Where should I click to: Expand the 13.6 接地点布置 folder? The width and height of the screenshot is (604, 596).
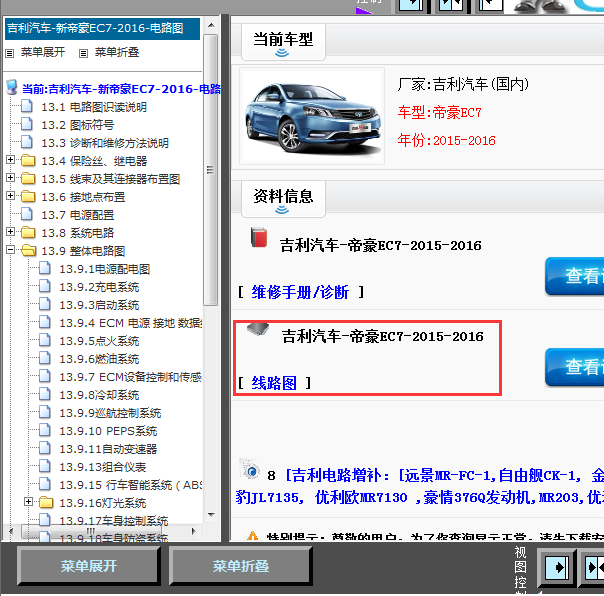click(10, 196)
